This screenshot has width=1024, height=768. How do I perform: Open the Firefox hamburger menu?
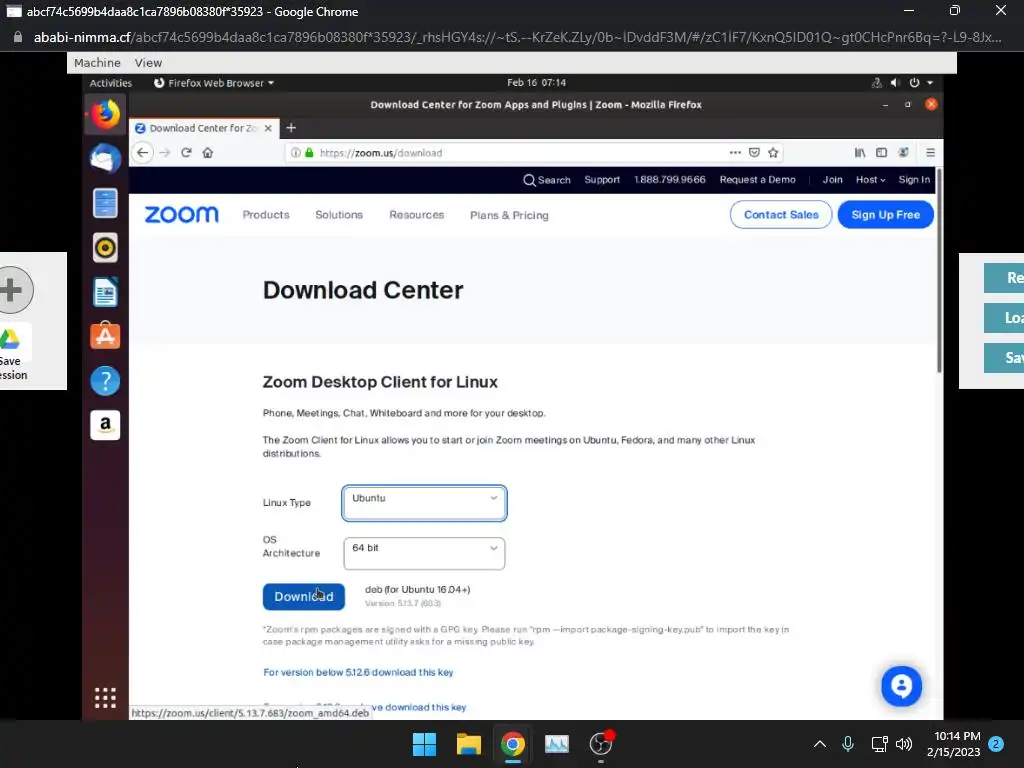point(931,153)
